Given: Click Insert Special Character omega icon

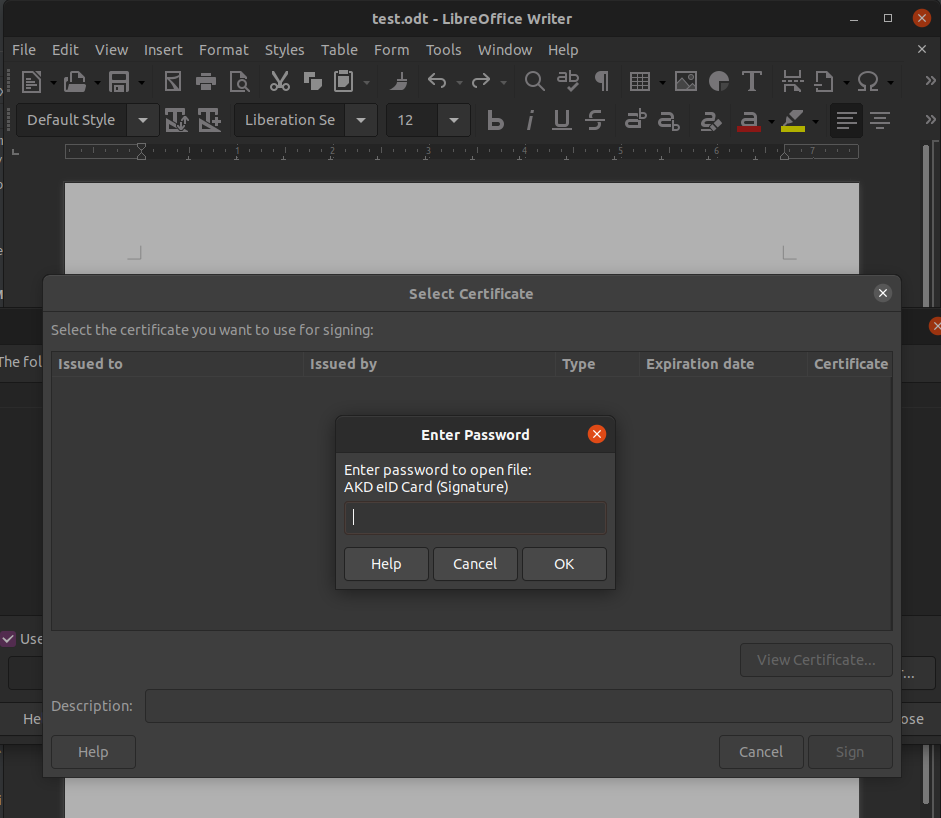Looking at the screenshot, I should (x=868, y=82).
